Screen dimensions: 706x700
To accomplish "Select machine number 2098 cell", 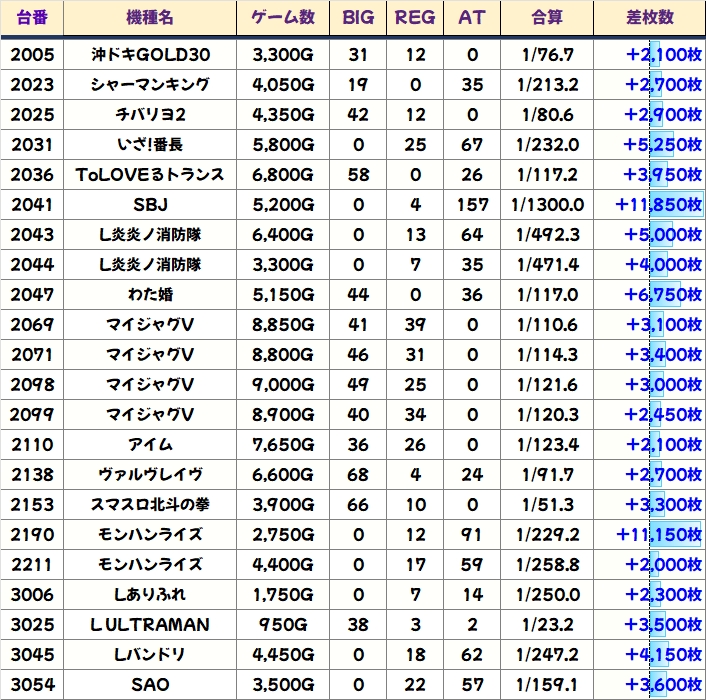I will coord(32,385).
